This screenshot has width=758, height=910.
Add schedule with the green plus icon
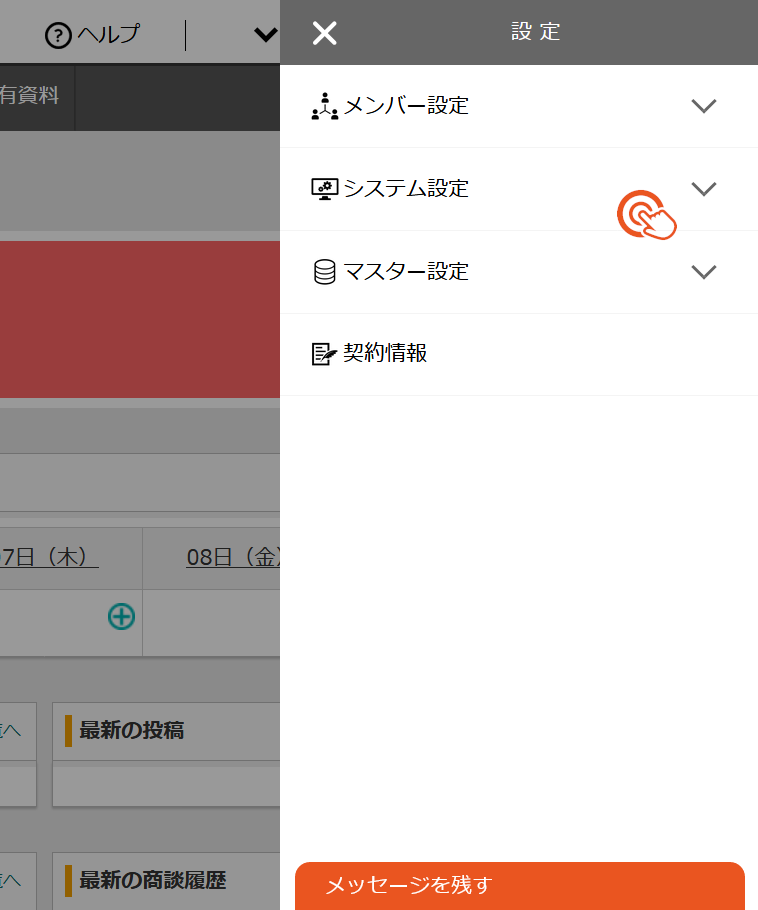point(121,616)
